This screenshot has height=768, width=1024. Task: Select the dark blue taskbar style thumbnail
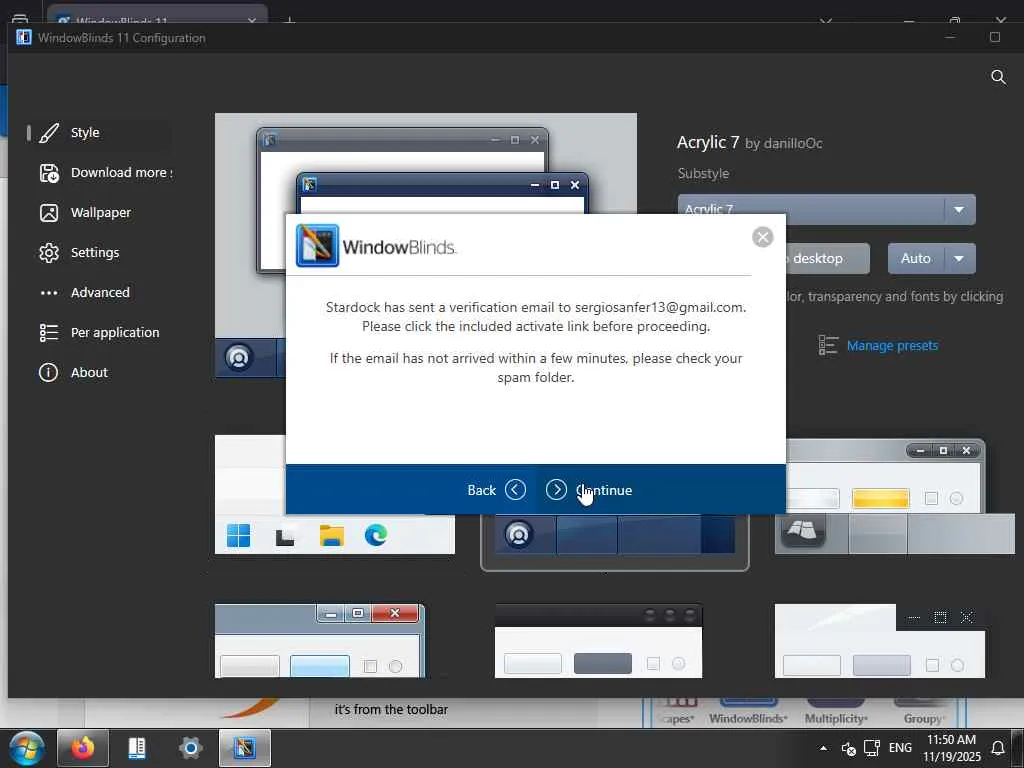point(615,542)
